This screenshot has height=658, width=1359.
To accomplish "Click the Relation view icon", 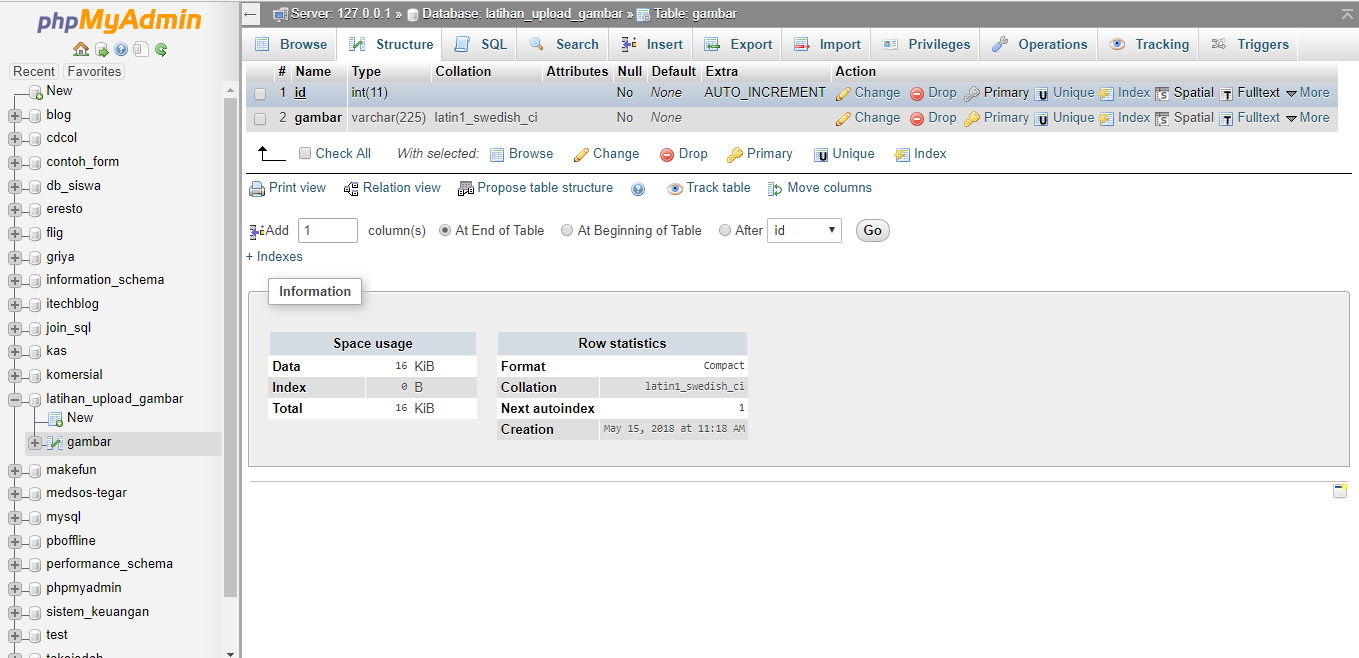I will tap(351, 188).
